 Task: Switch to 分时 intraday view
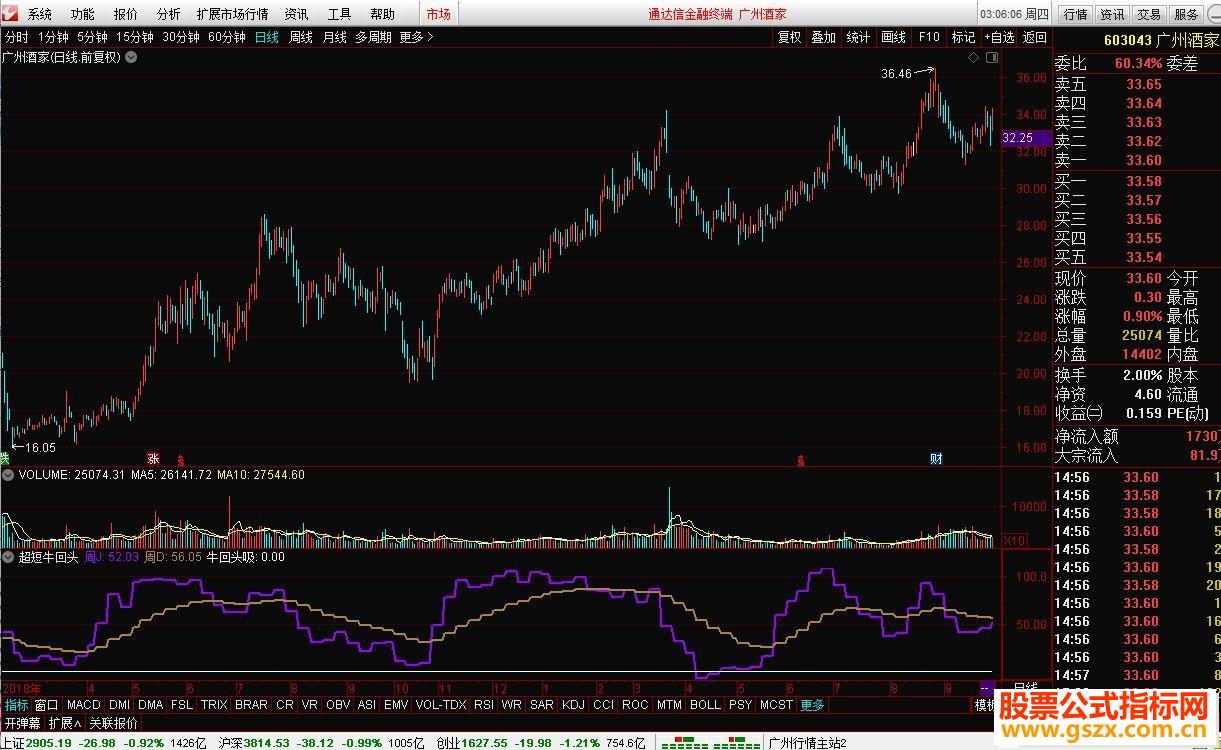pyautogui.click(x=17, y=37)
